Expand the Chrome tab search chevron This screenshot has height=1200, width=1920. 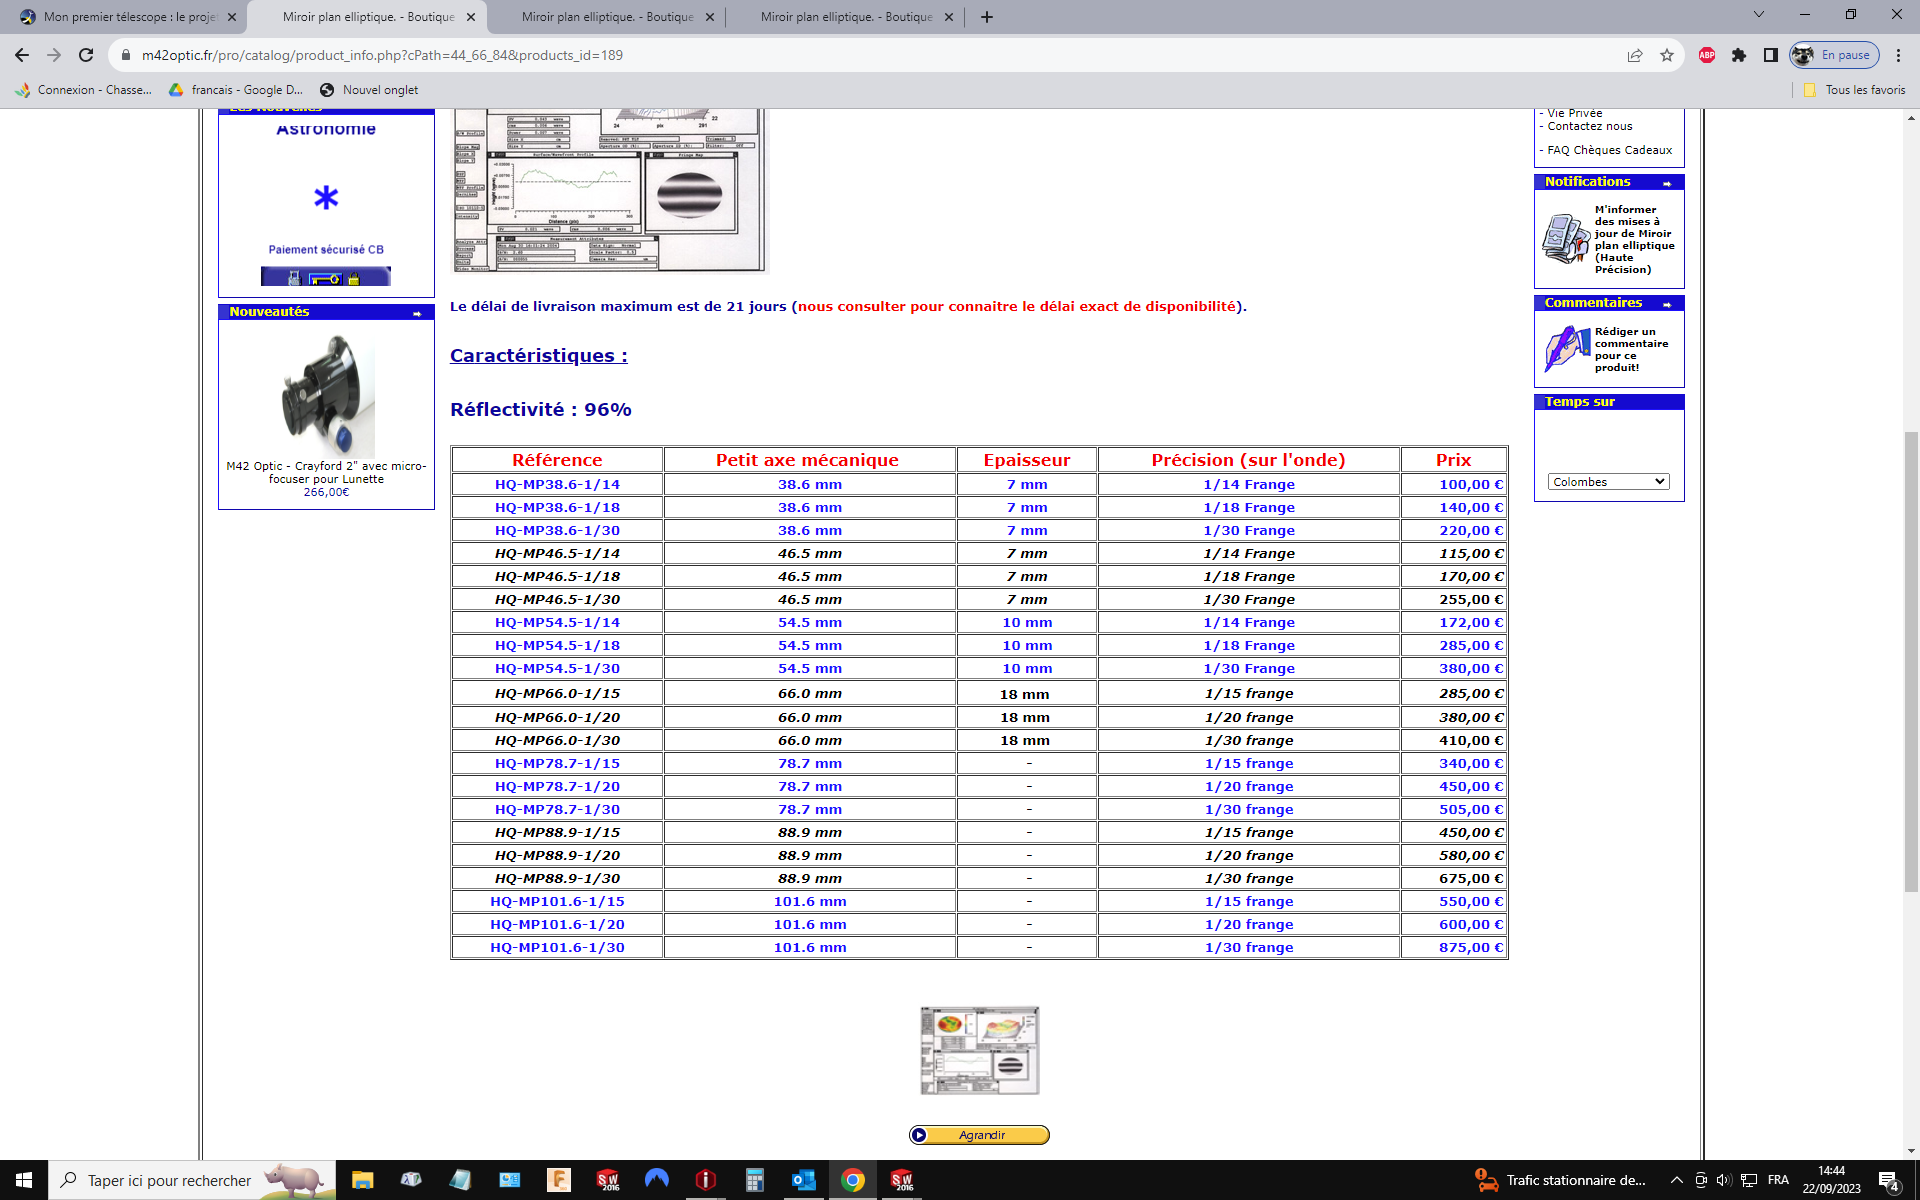pyautogui.click(x=1759, y=15)
